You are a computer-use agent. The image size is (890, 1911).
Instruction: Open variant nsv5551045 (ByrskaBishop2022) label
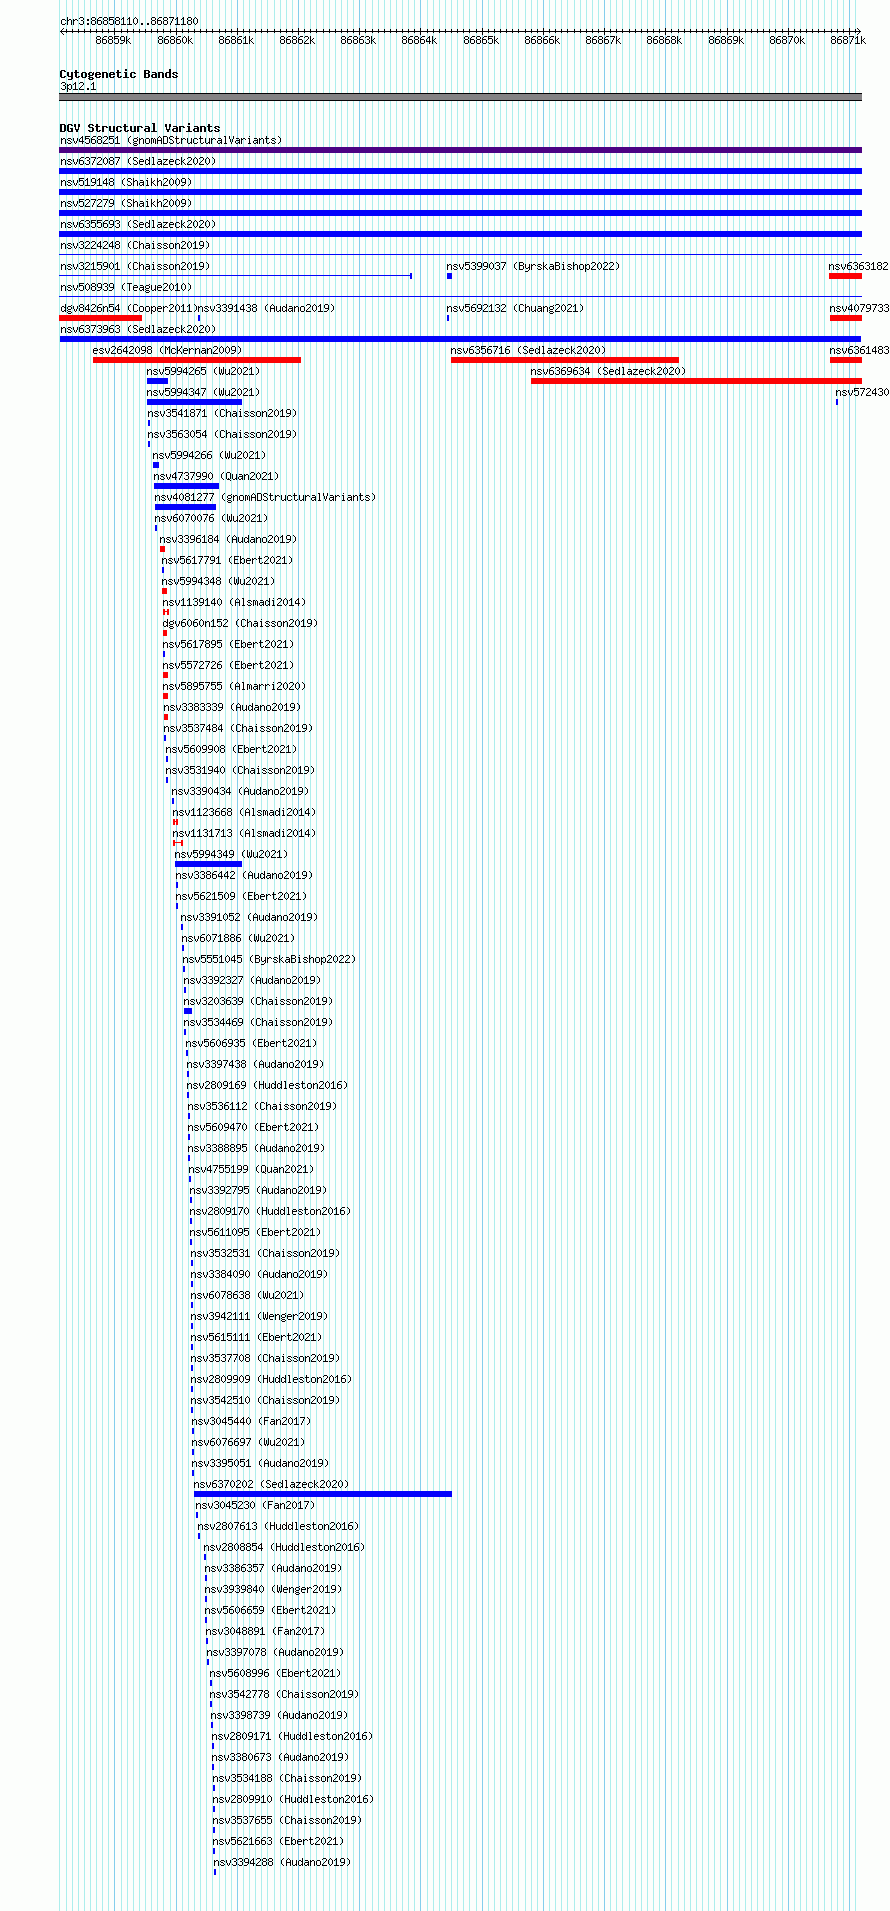pyautogui.click(x=270, y=959)
